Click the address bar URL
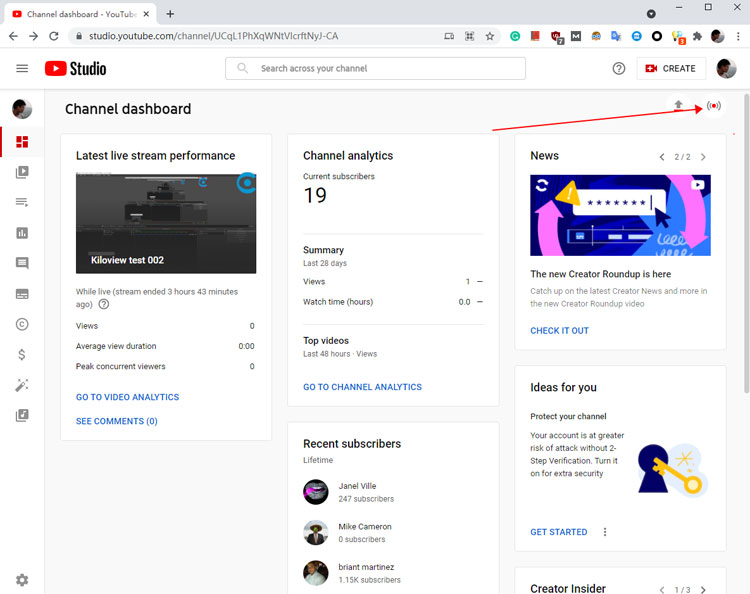Image resolution: width=750 pixels, height=594 pixels. (x=213, y=36)
